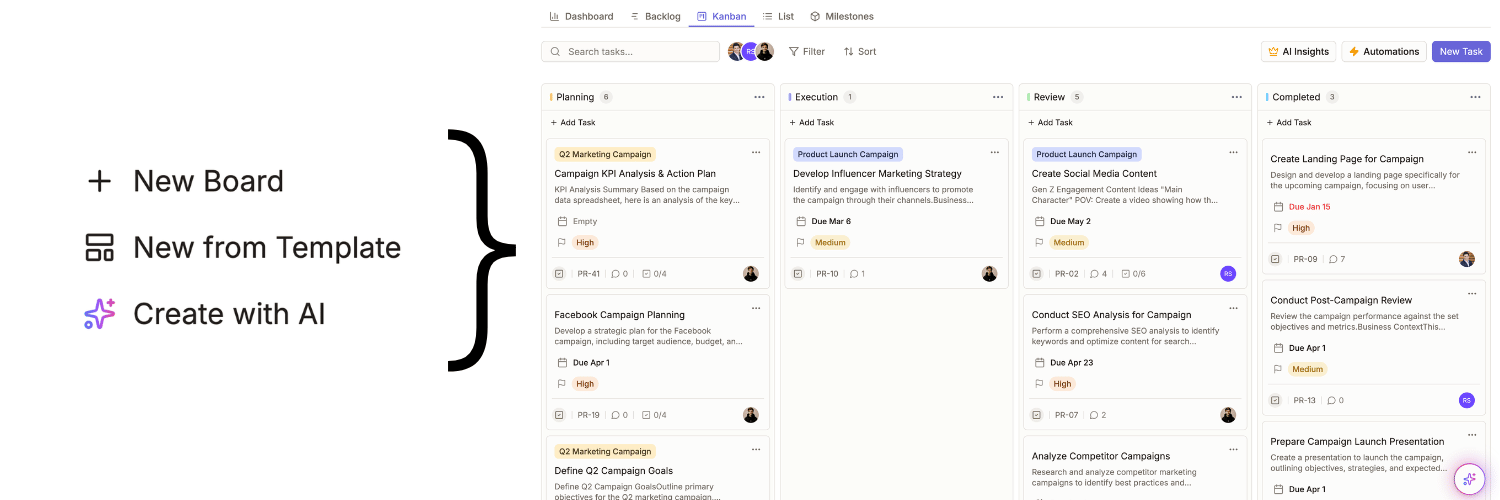This screenshot has height=500, width=1500.
Task: Open comments icon on PR-41 card
Action: (x=615, y=273)
